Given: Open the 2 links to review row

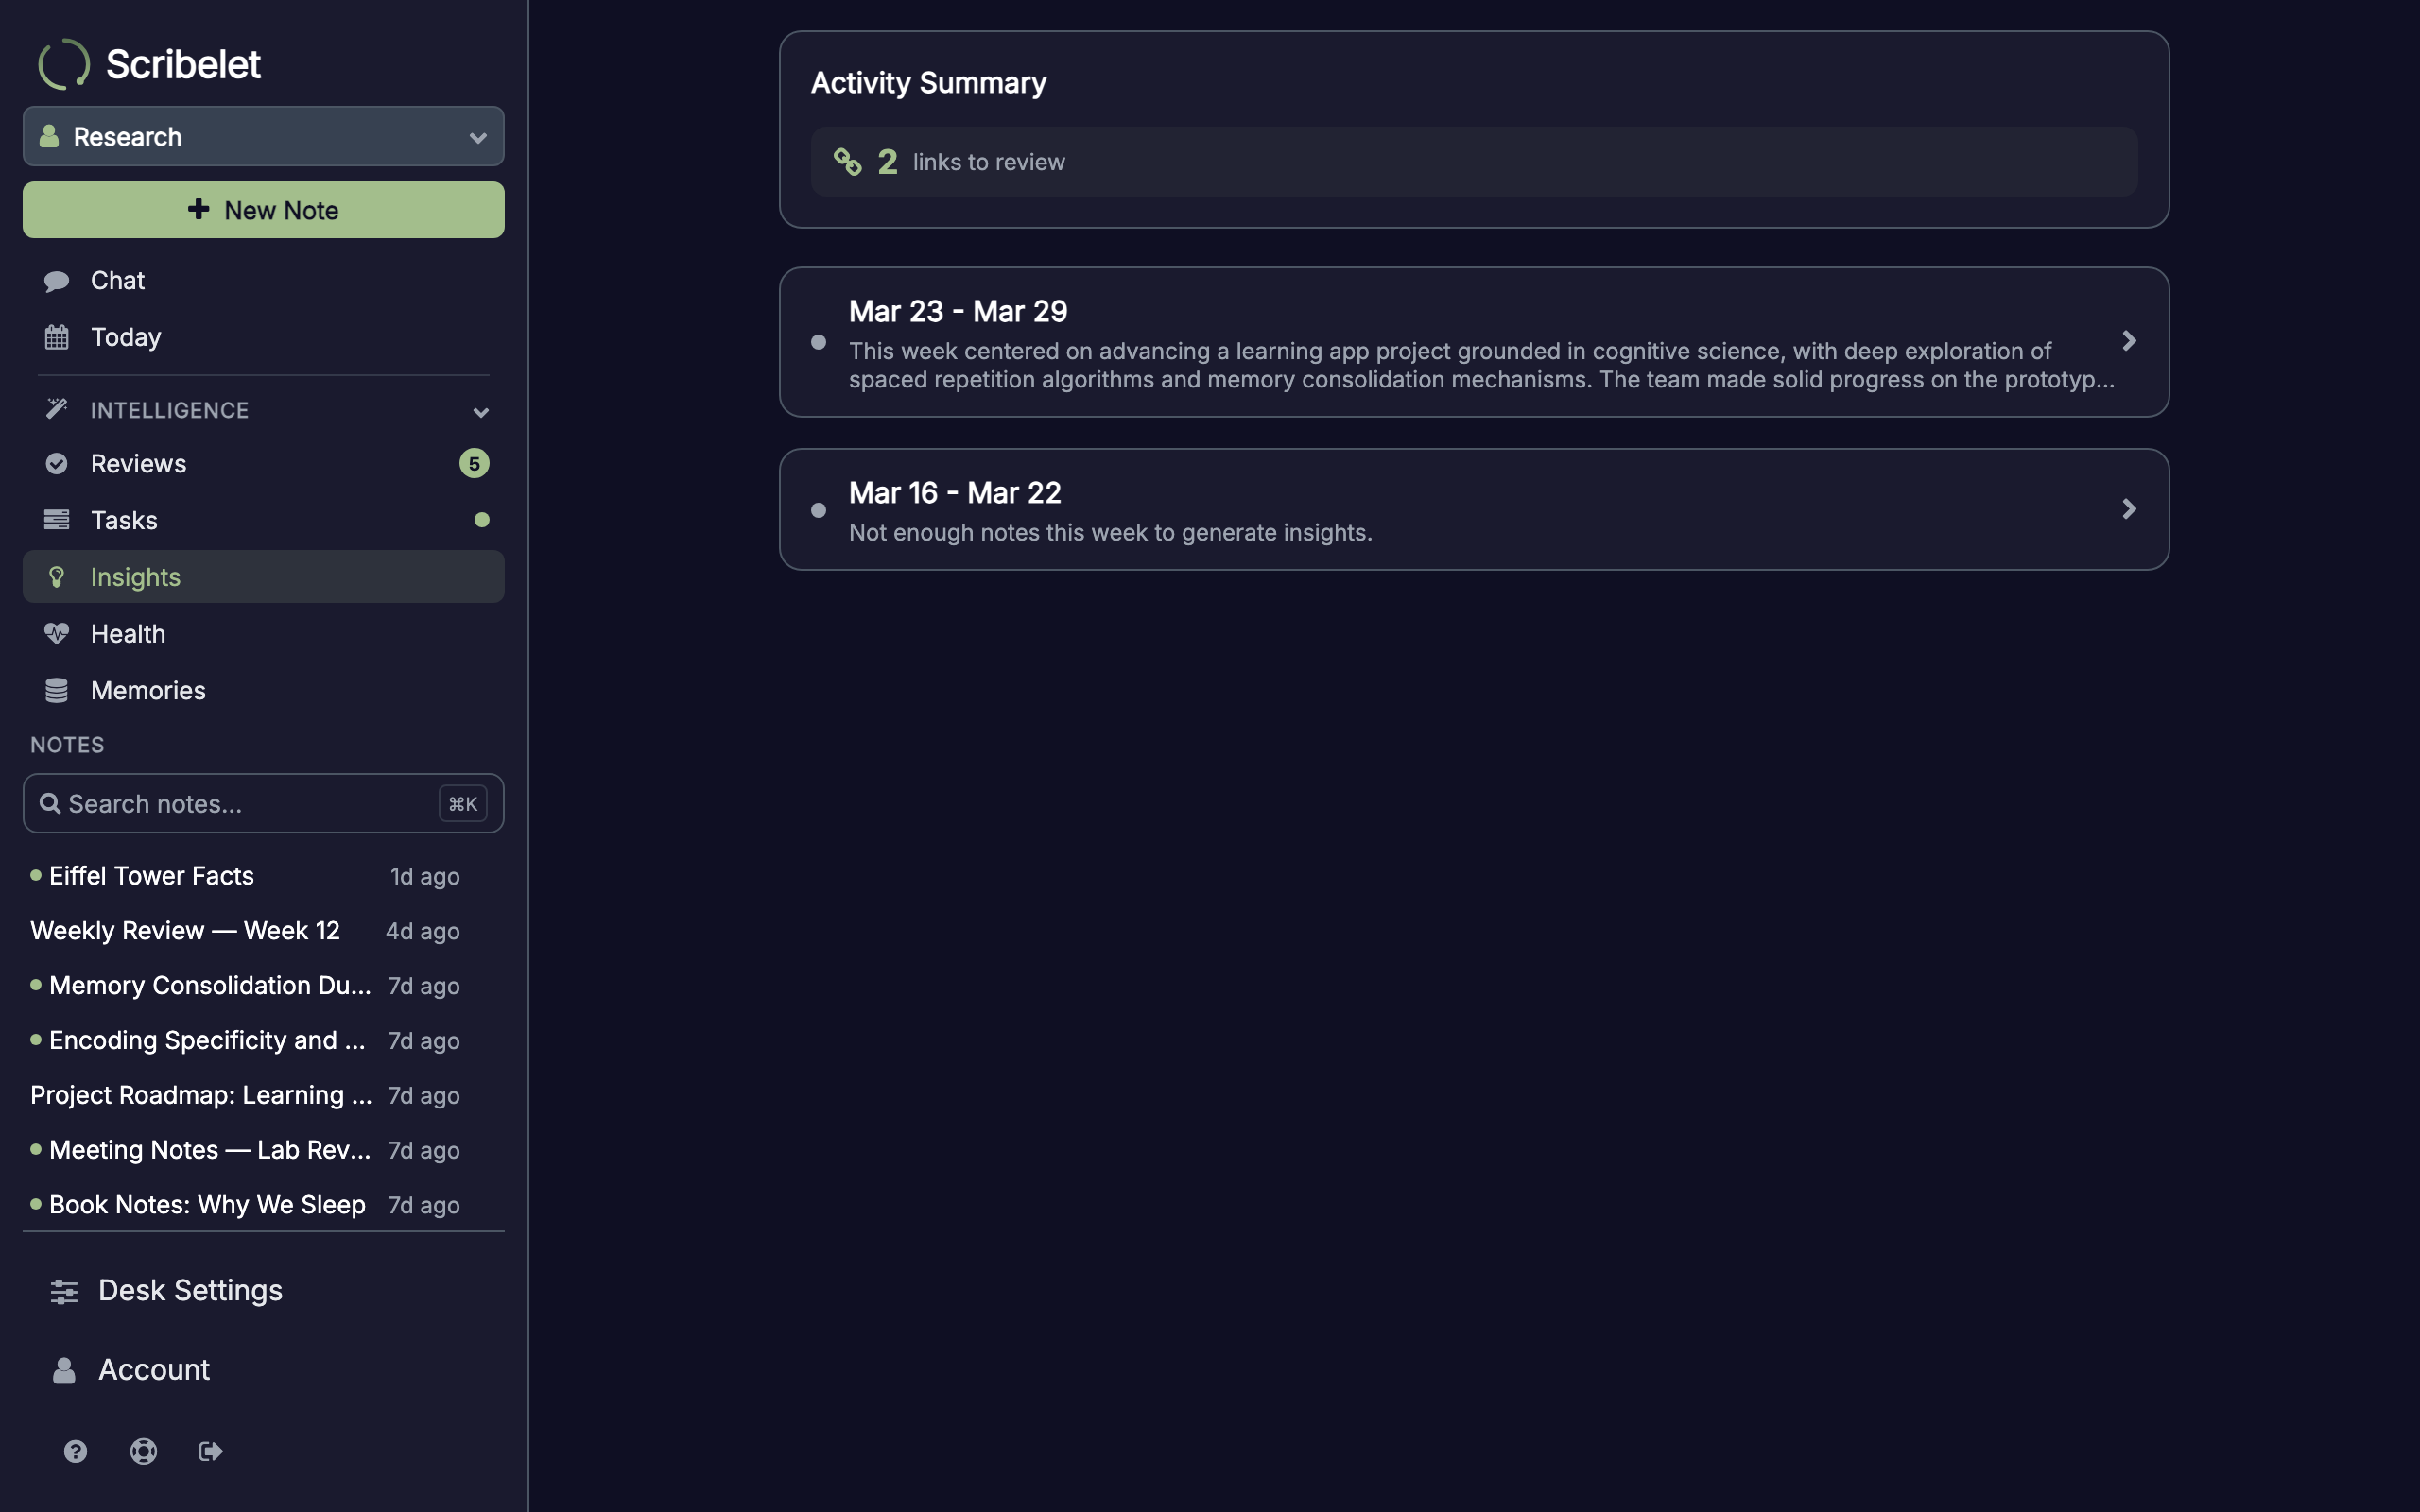Looking at the screenshot, I should (x=1474, y=162).
